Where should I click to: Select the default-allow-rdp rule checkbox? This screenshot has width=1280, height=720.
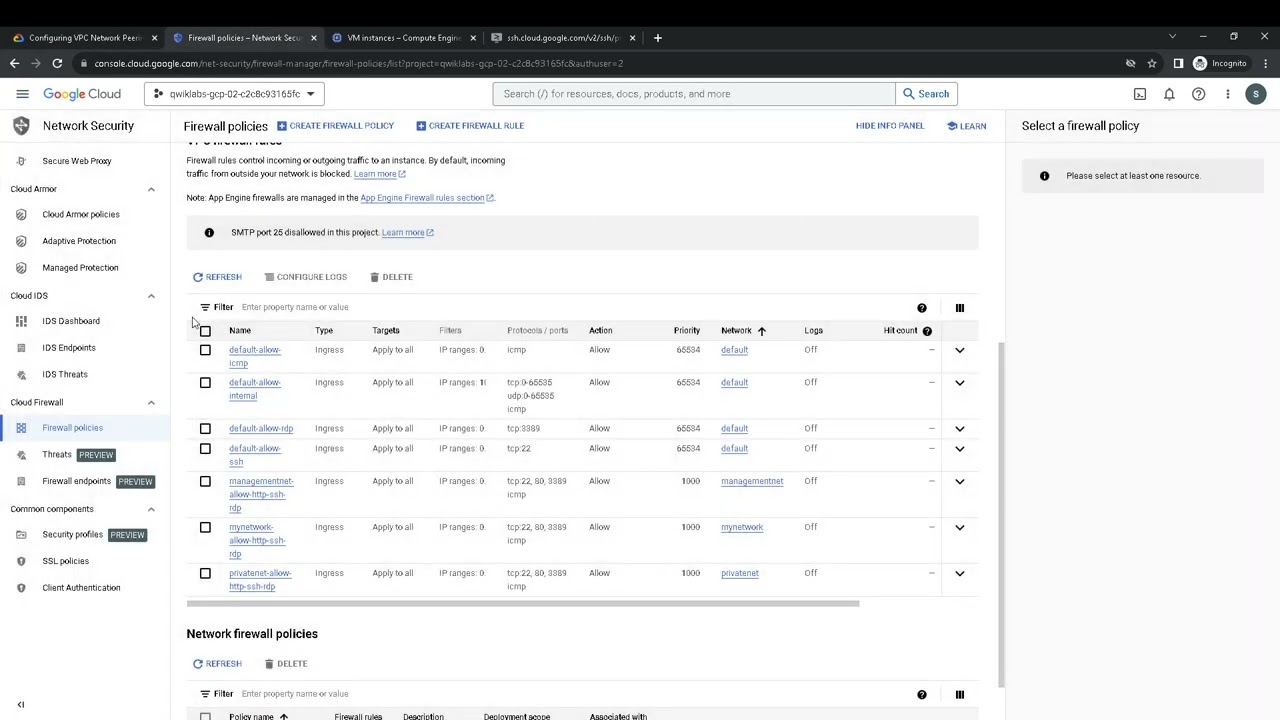coord(205,429)
